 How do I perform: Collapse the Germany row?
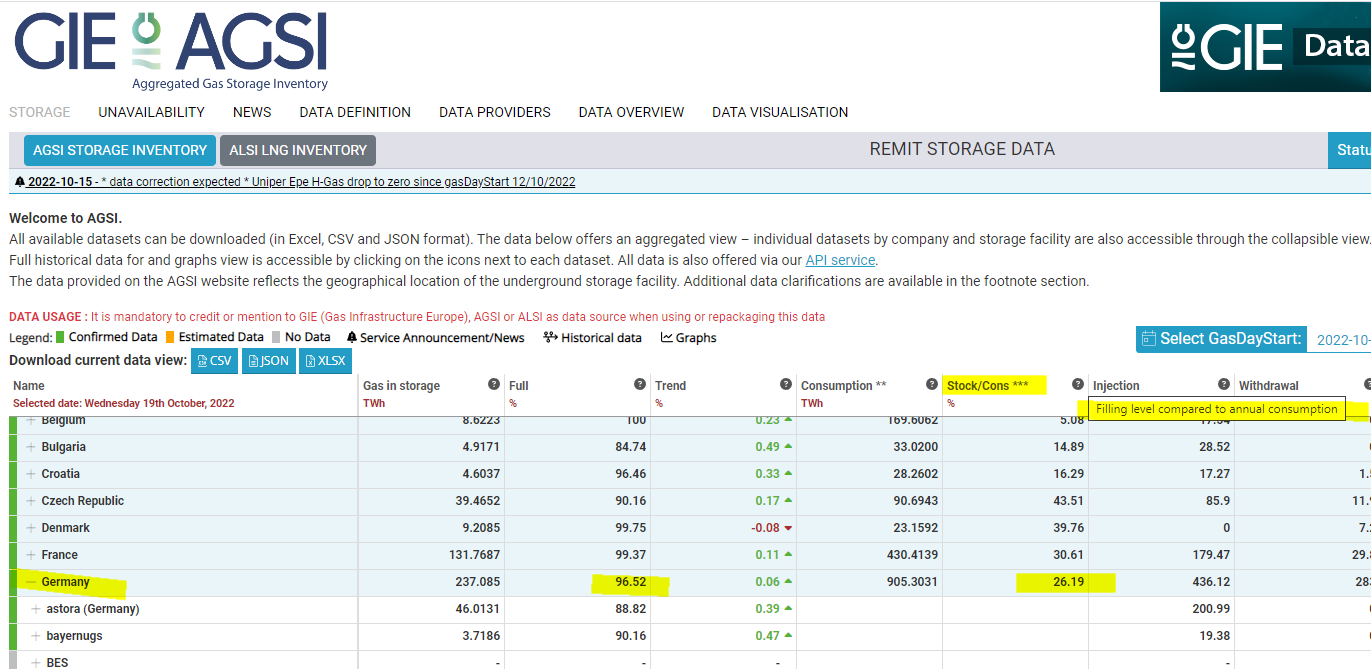[31, 582]
